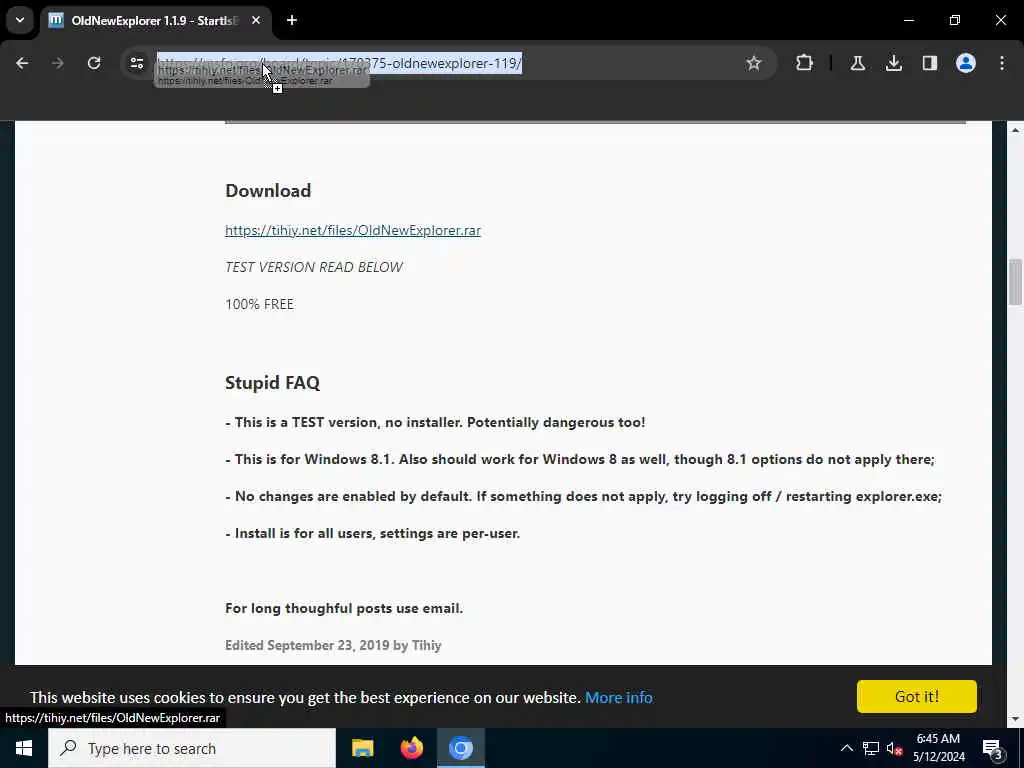The width and height of the screenshot is (1024, 768).
Task: Click 'For long thoughtful posts use email.' text
Action: pyautogui.click(x=344, y=608)
